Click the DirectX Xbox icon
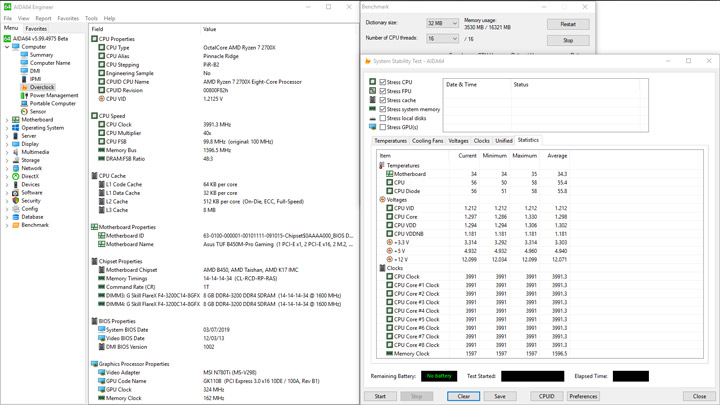 pos(16,176)
